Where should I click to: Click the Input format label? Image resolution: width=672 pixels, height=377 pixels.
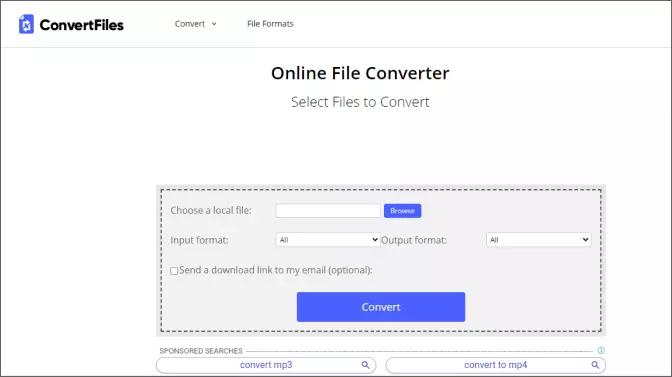pos(199,240)
